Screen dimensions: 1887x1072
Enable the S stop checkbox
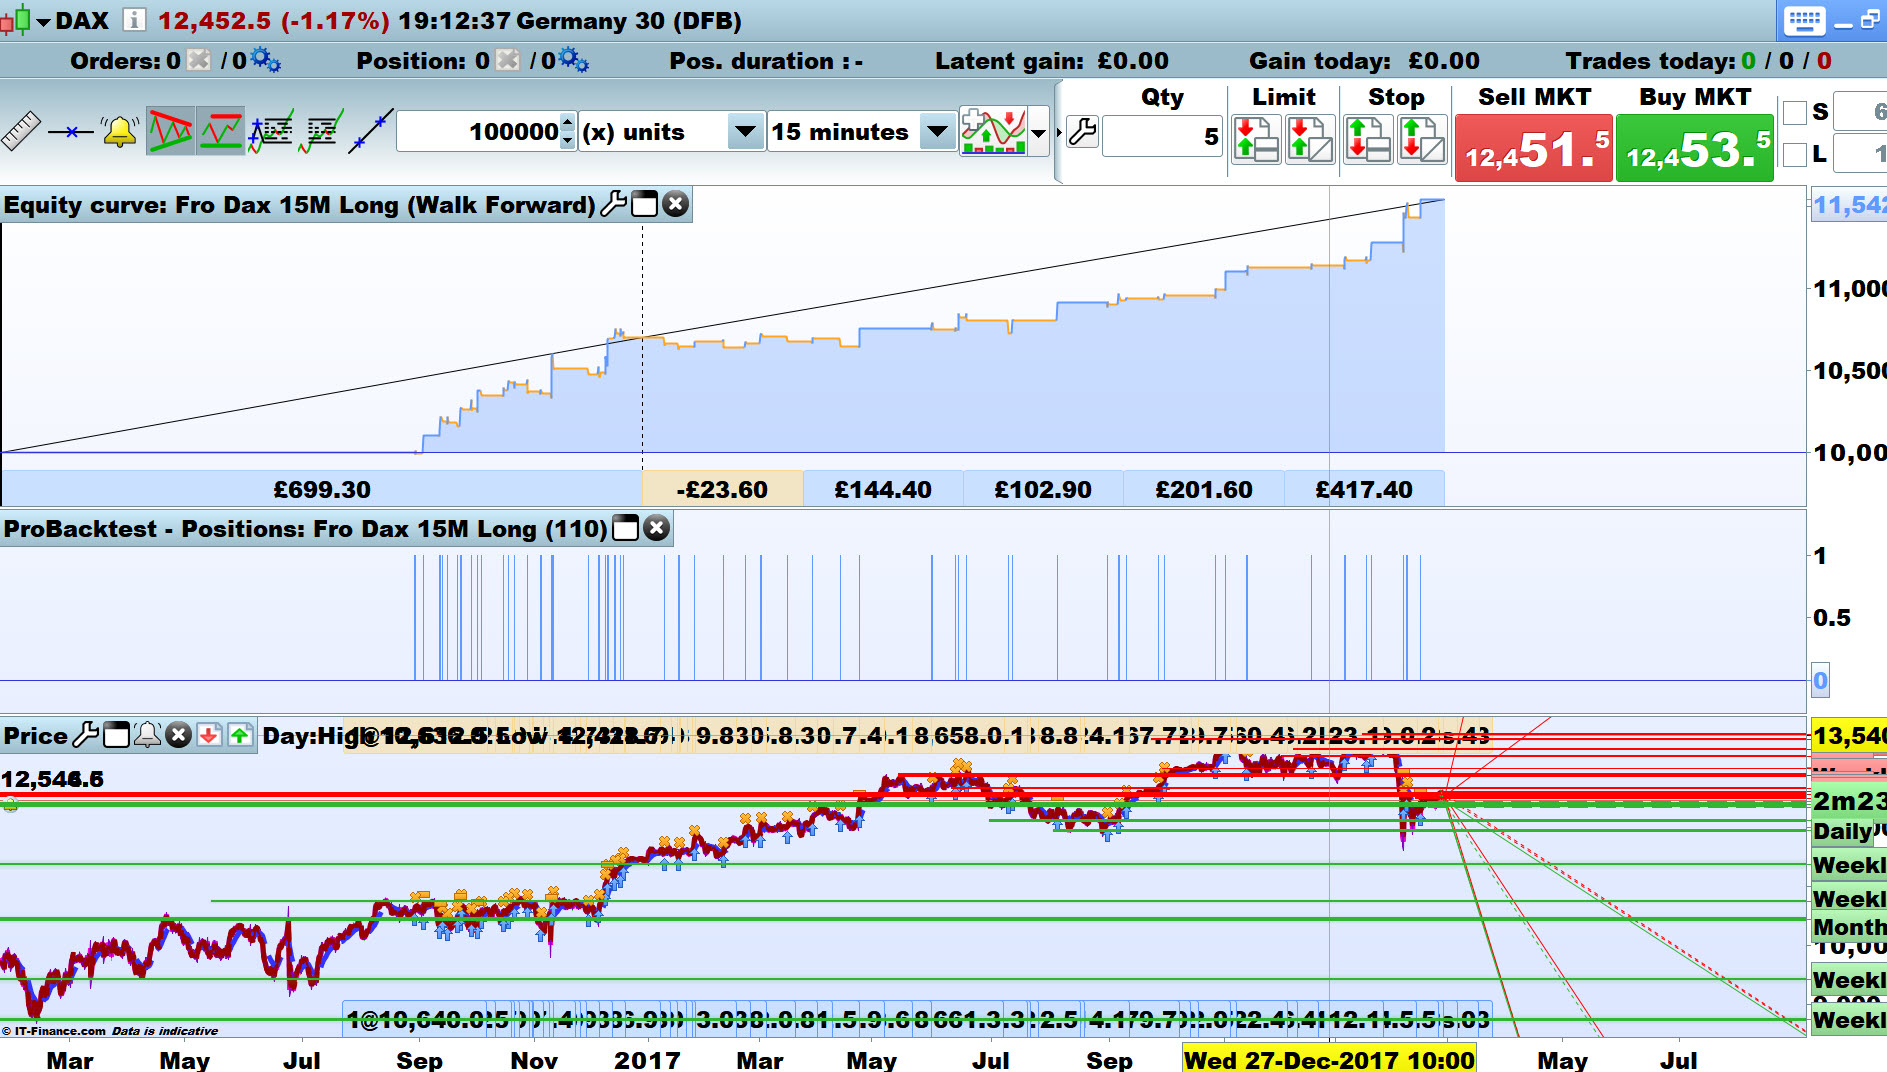coord(1795,112)
